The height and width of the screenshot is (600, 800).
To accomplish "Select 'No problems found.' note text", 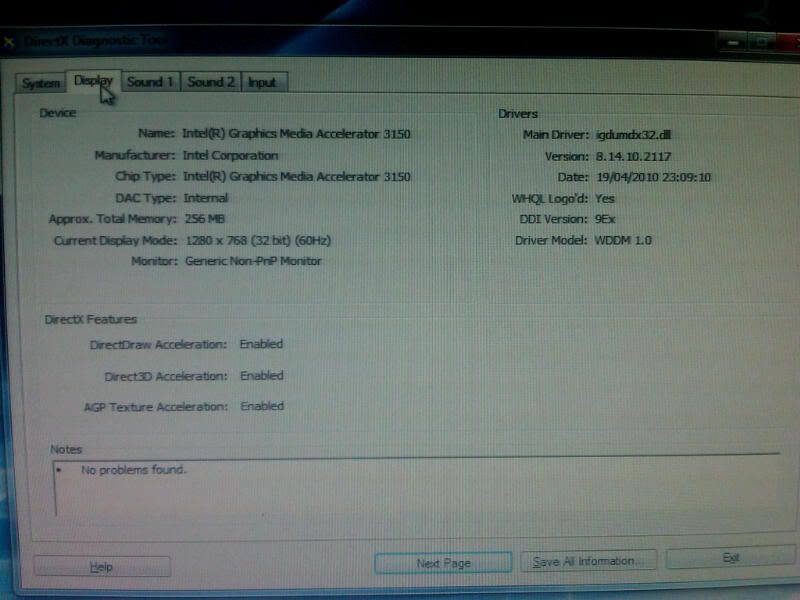I will point(134,469).
